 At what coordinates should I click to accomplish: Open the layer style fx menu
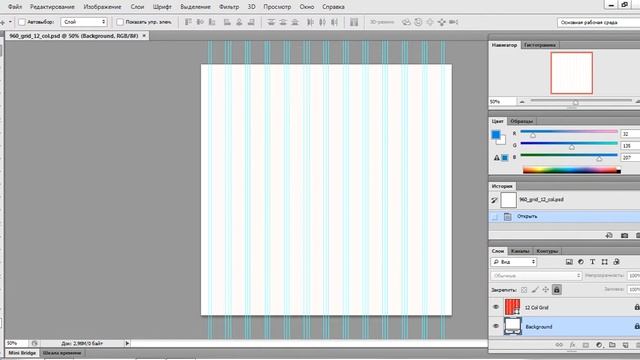[x=572, y=345]
